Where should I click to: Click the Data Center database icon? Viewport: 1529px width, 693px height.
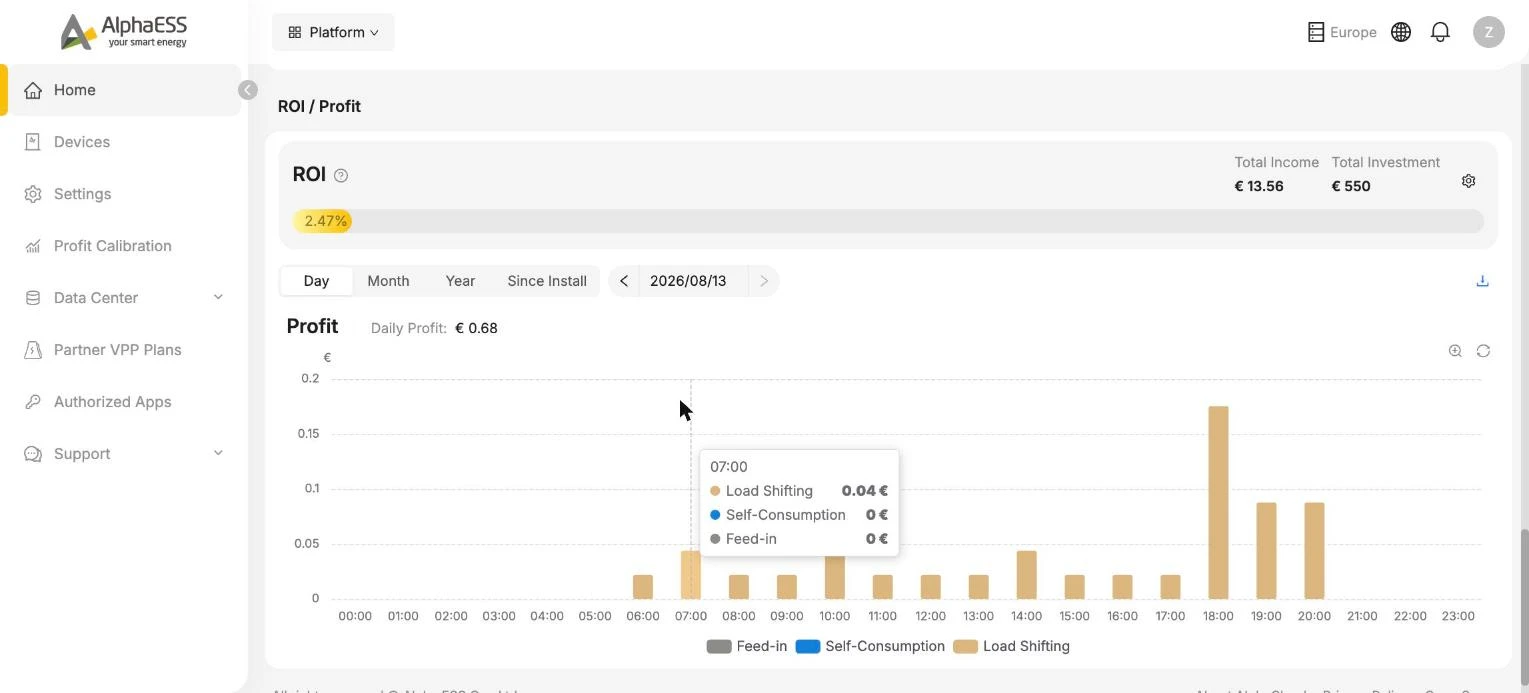pyautogui.click(x=33, y=298)
